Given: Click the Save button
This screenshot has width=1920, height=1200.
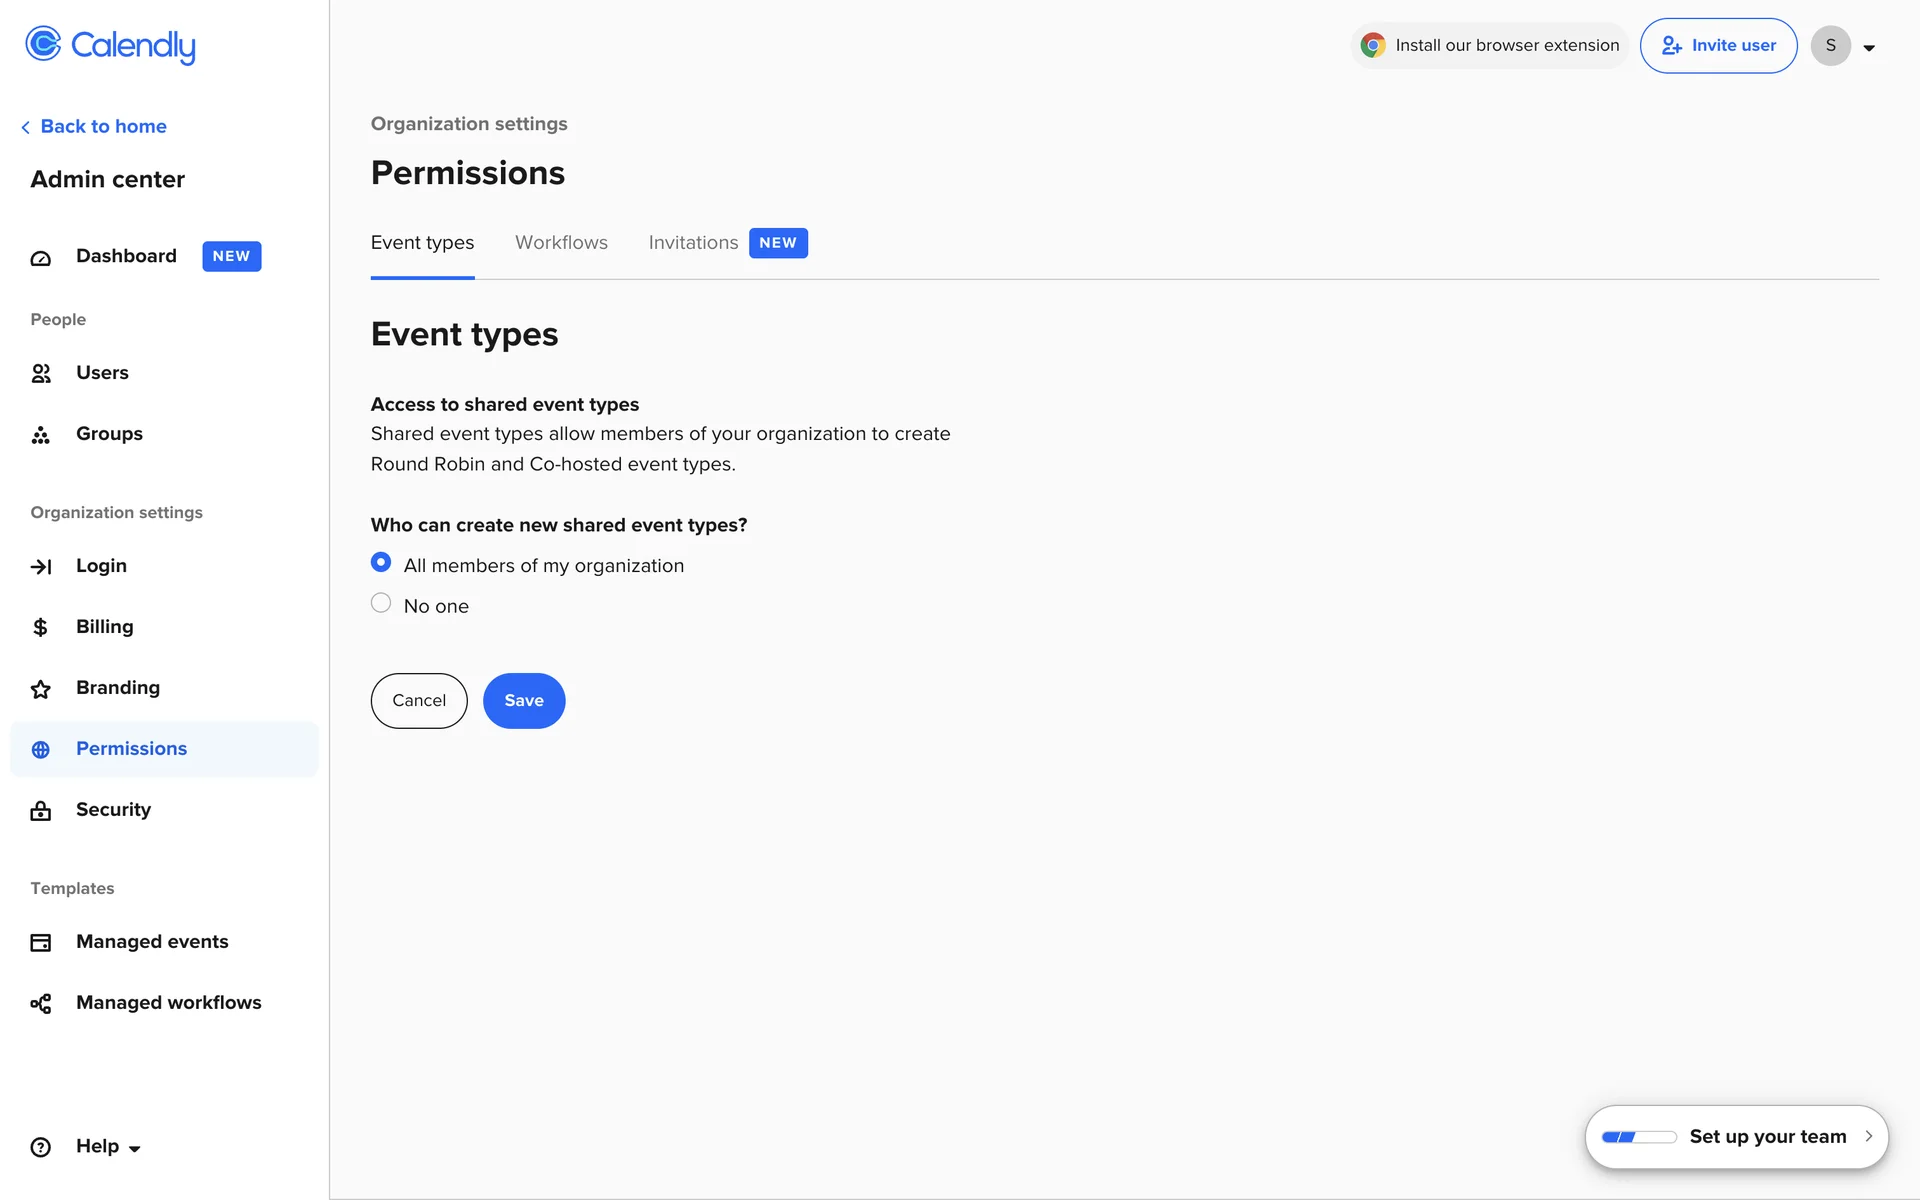Looking at the screenshot, I should pos(524,701).
